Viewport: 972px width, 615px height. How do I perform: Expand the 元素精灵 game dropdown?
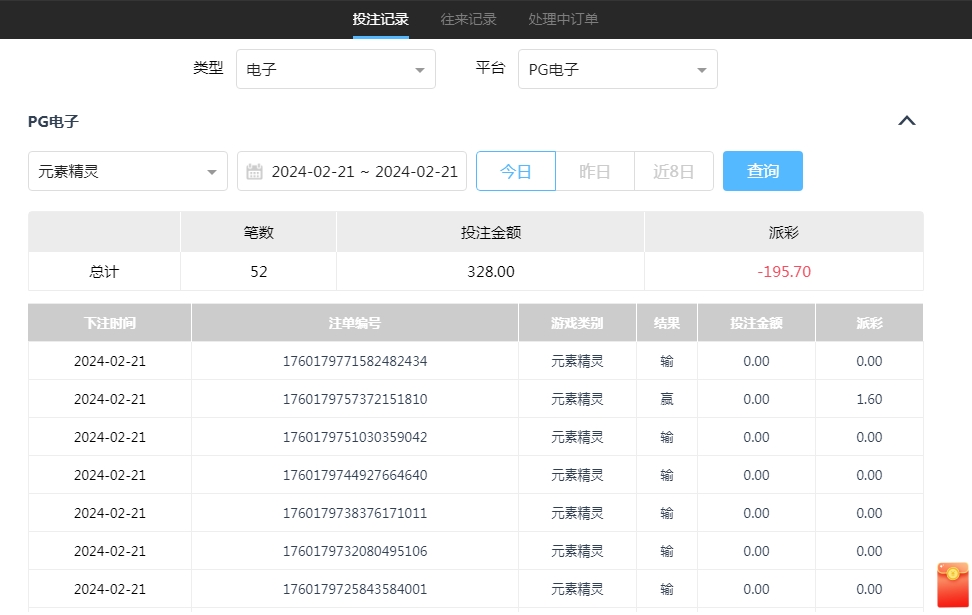tap(127, 171)
